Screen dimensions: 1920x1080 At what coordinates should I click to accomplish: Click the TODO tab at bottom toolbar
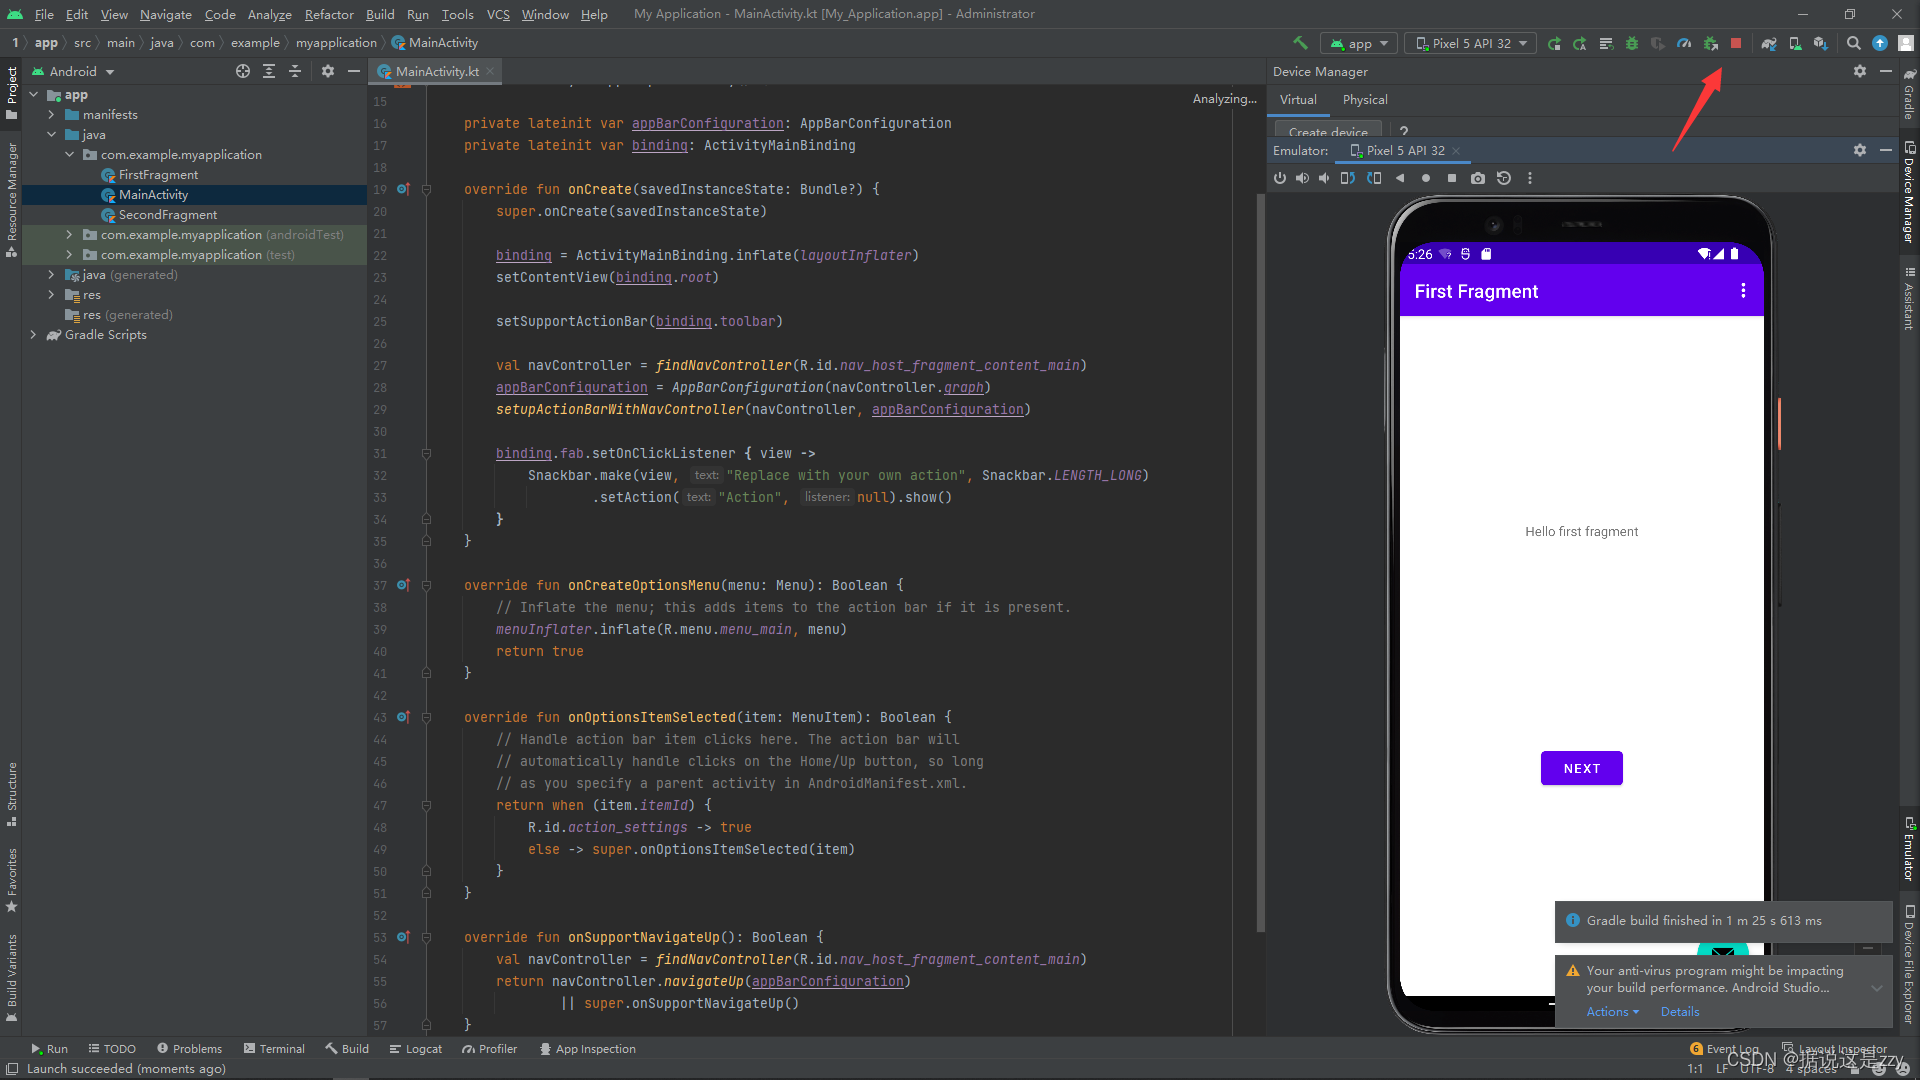click(x=116, y=1048)
